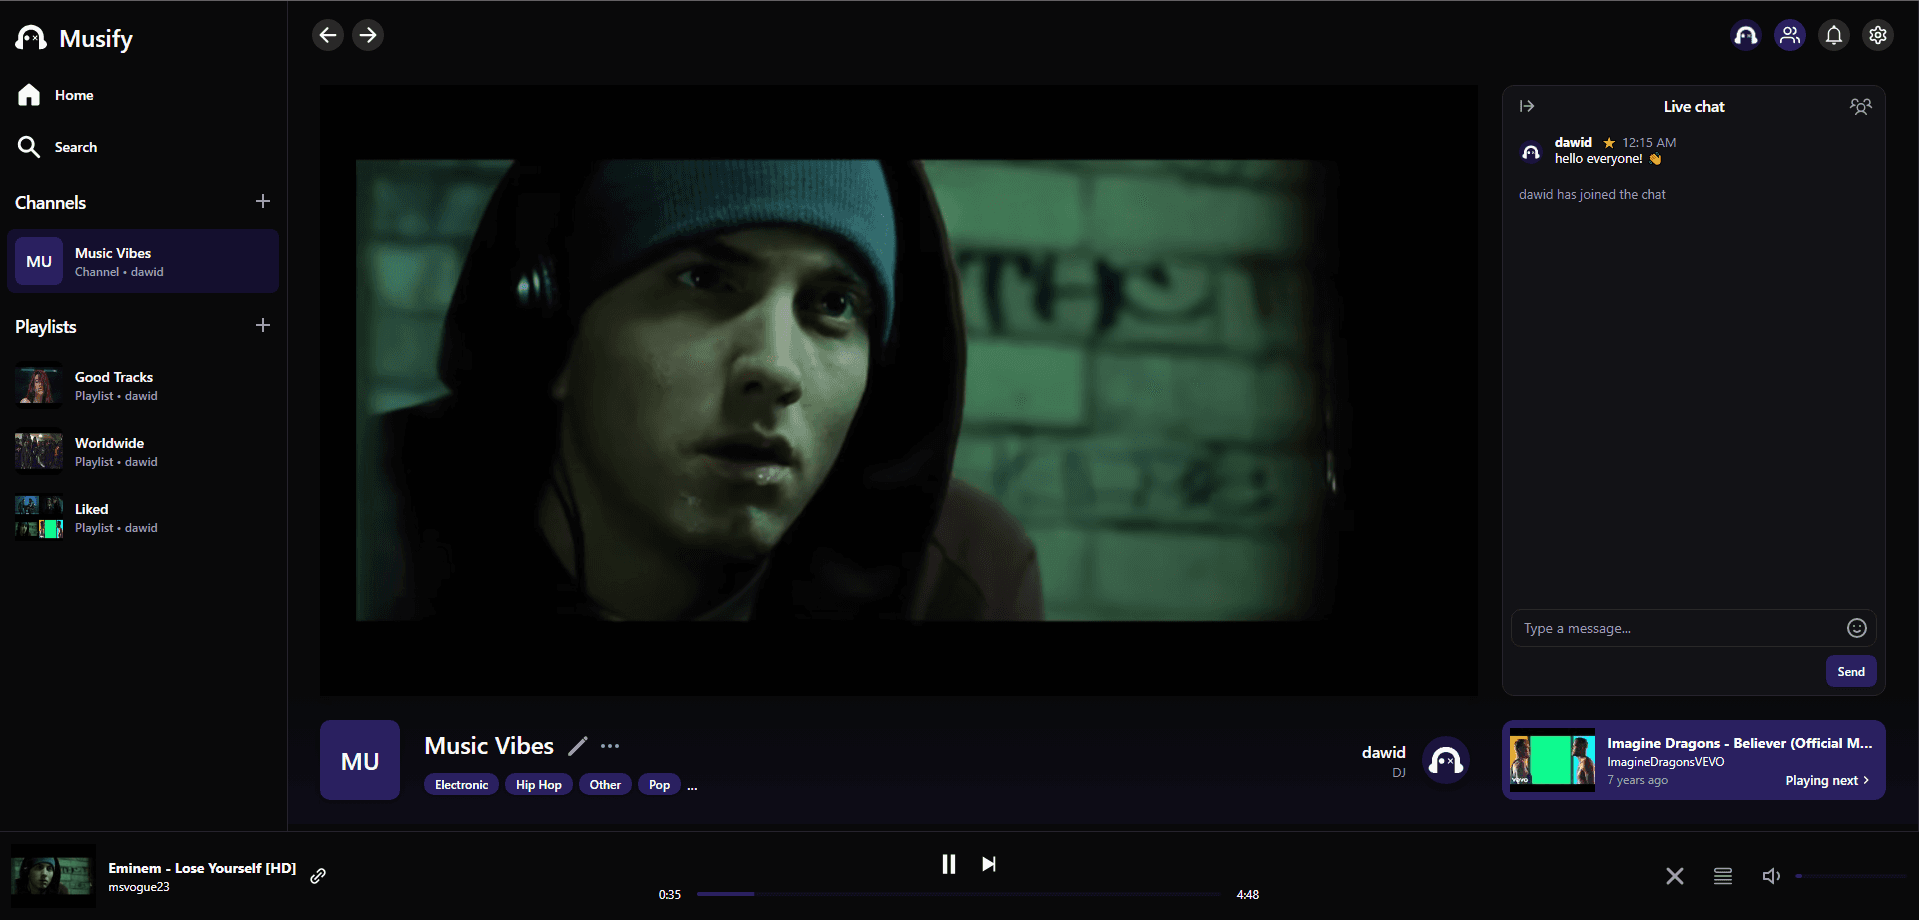Click the headphones DJ icon in top bar
Screen dimensions: 1919x920
[1746, 35]
